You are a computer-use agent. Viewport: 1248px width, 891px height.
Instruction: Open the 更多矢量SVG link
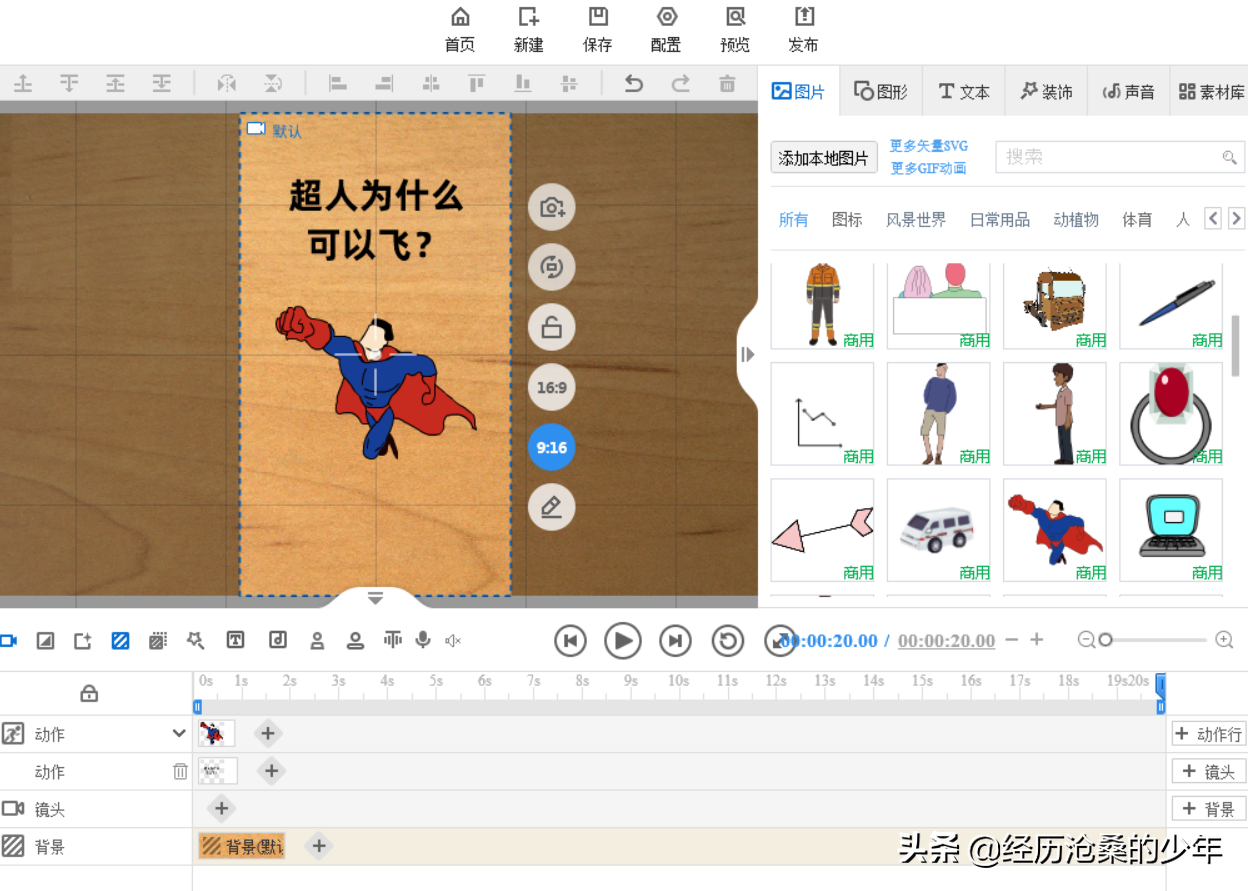point(929,146)
